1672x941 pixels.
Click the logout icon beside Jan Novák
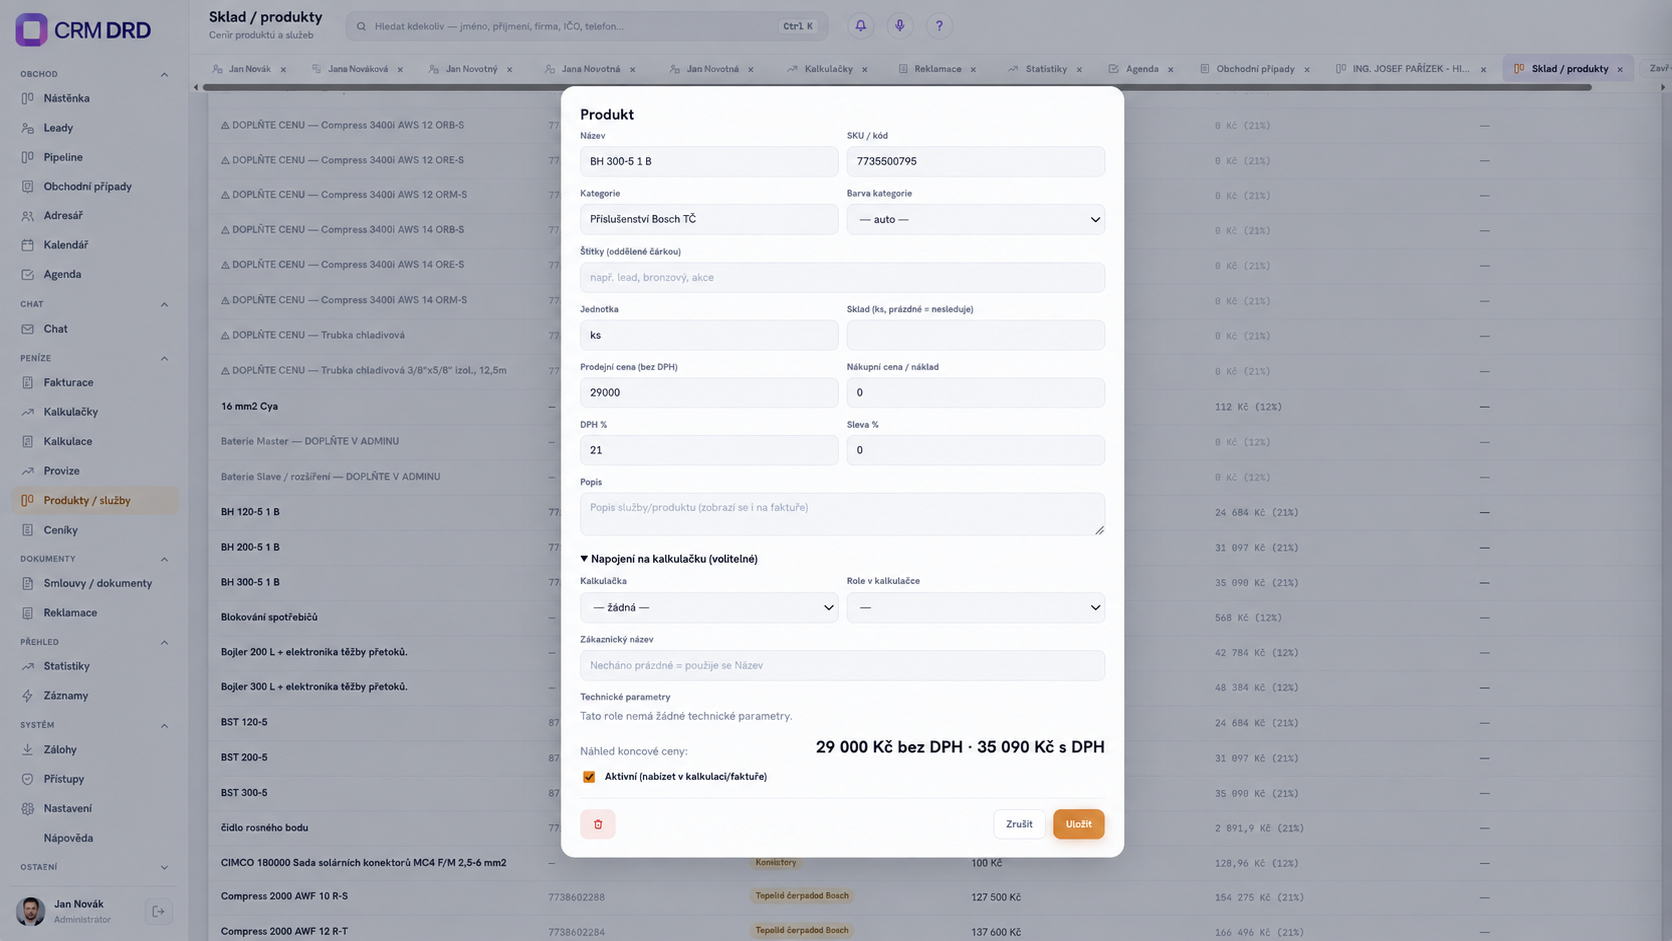pyautogui.click(x=158, y=911)
